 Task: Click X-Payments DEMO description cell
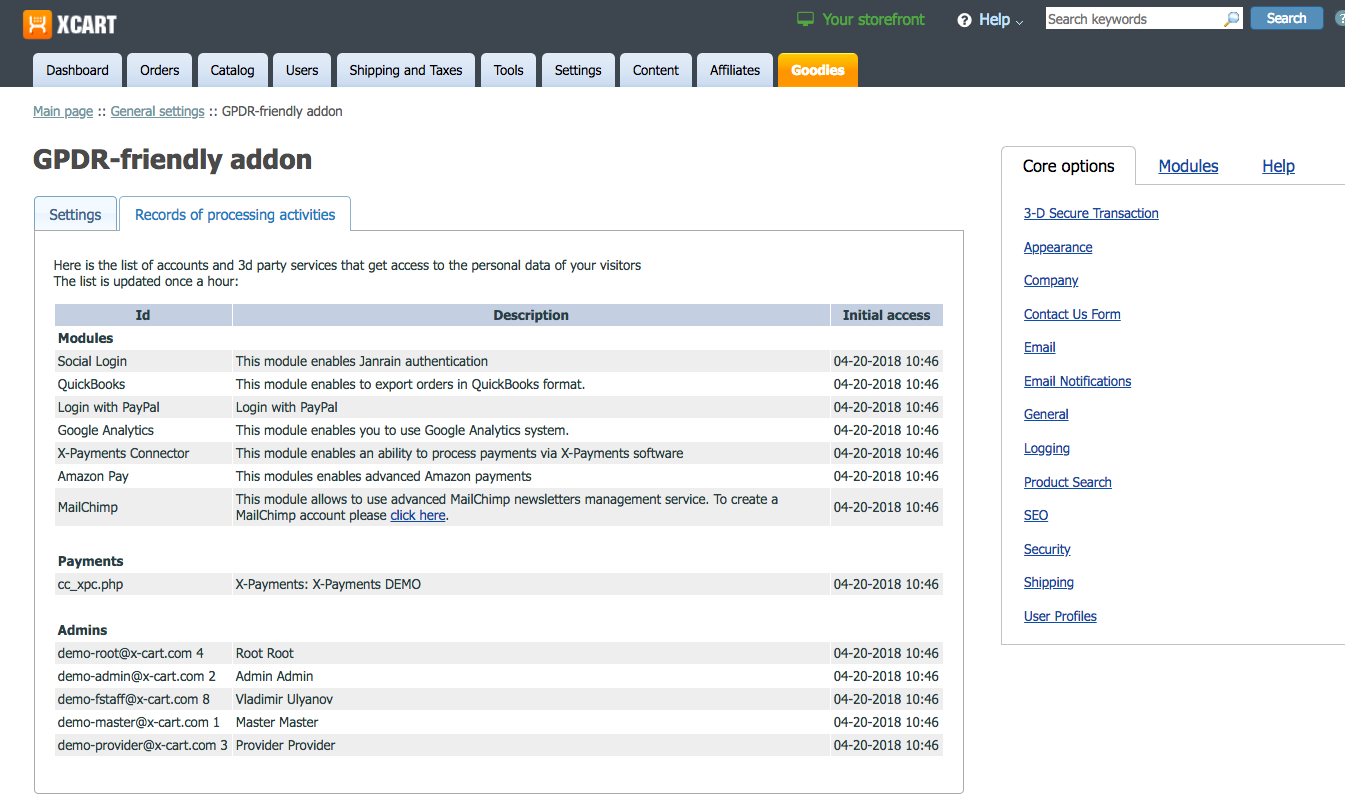pyautogui.click(x=531, y=584)
